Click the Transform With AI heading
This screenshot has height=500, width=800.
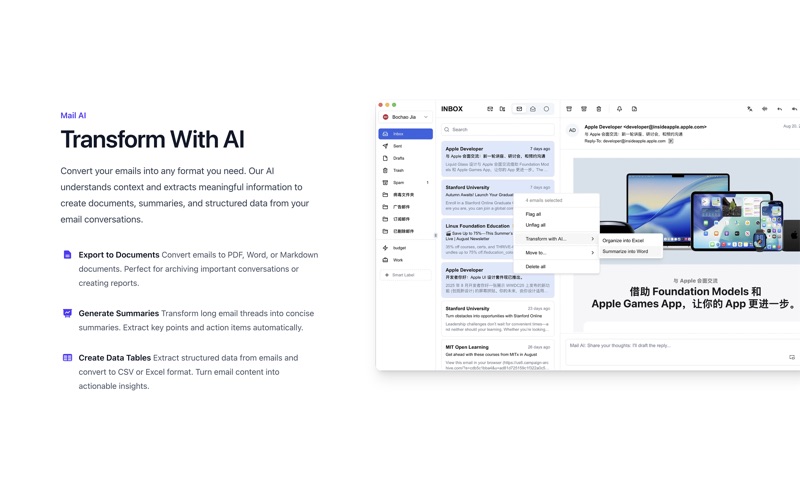pos(153,139)
